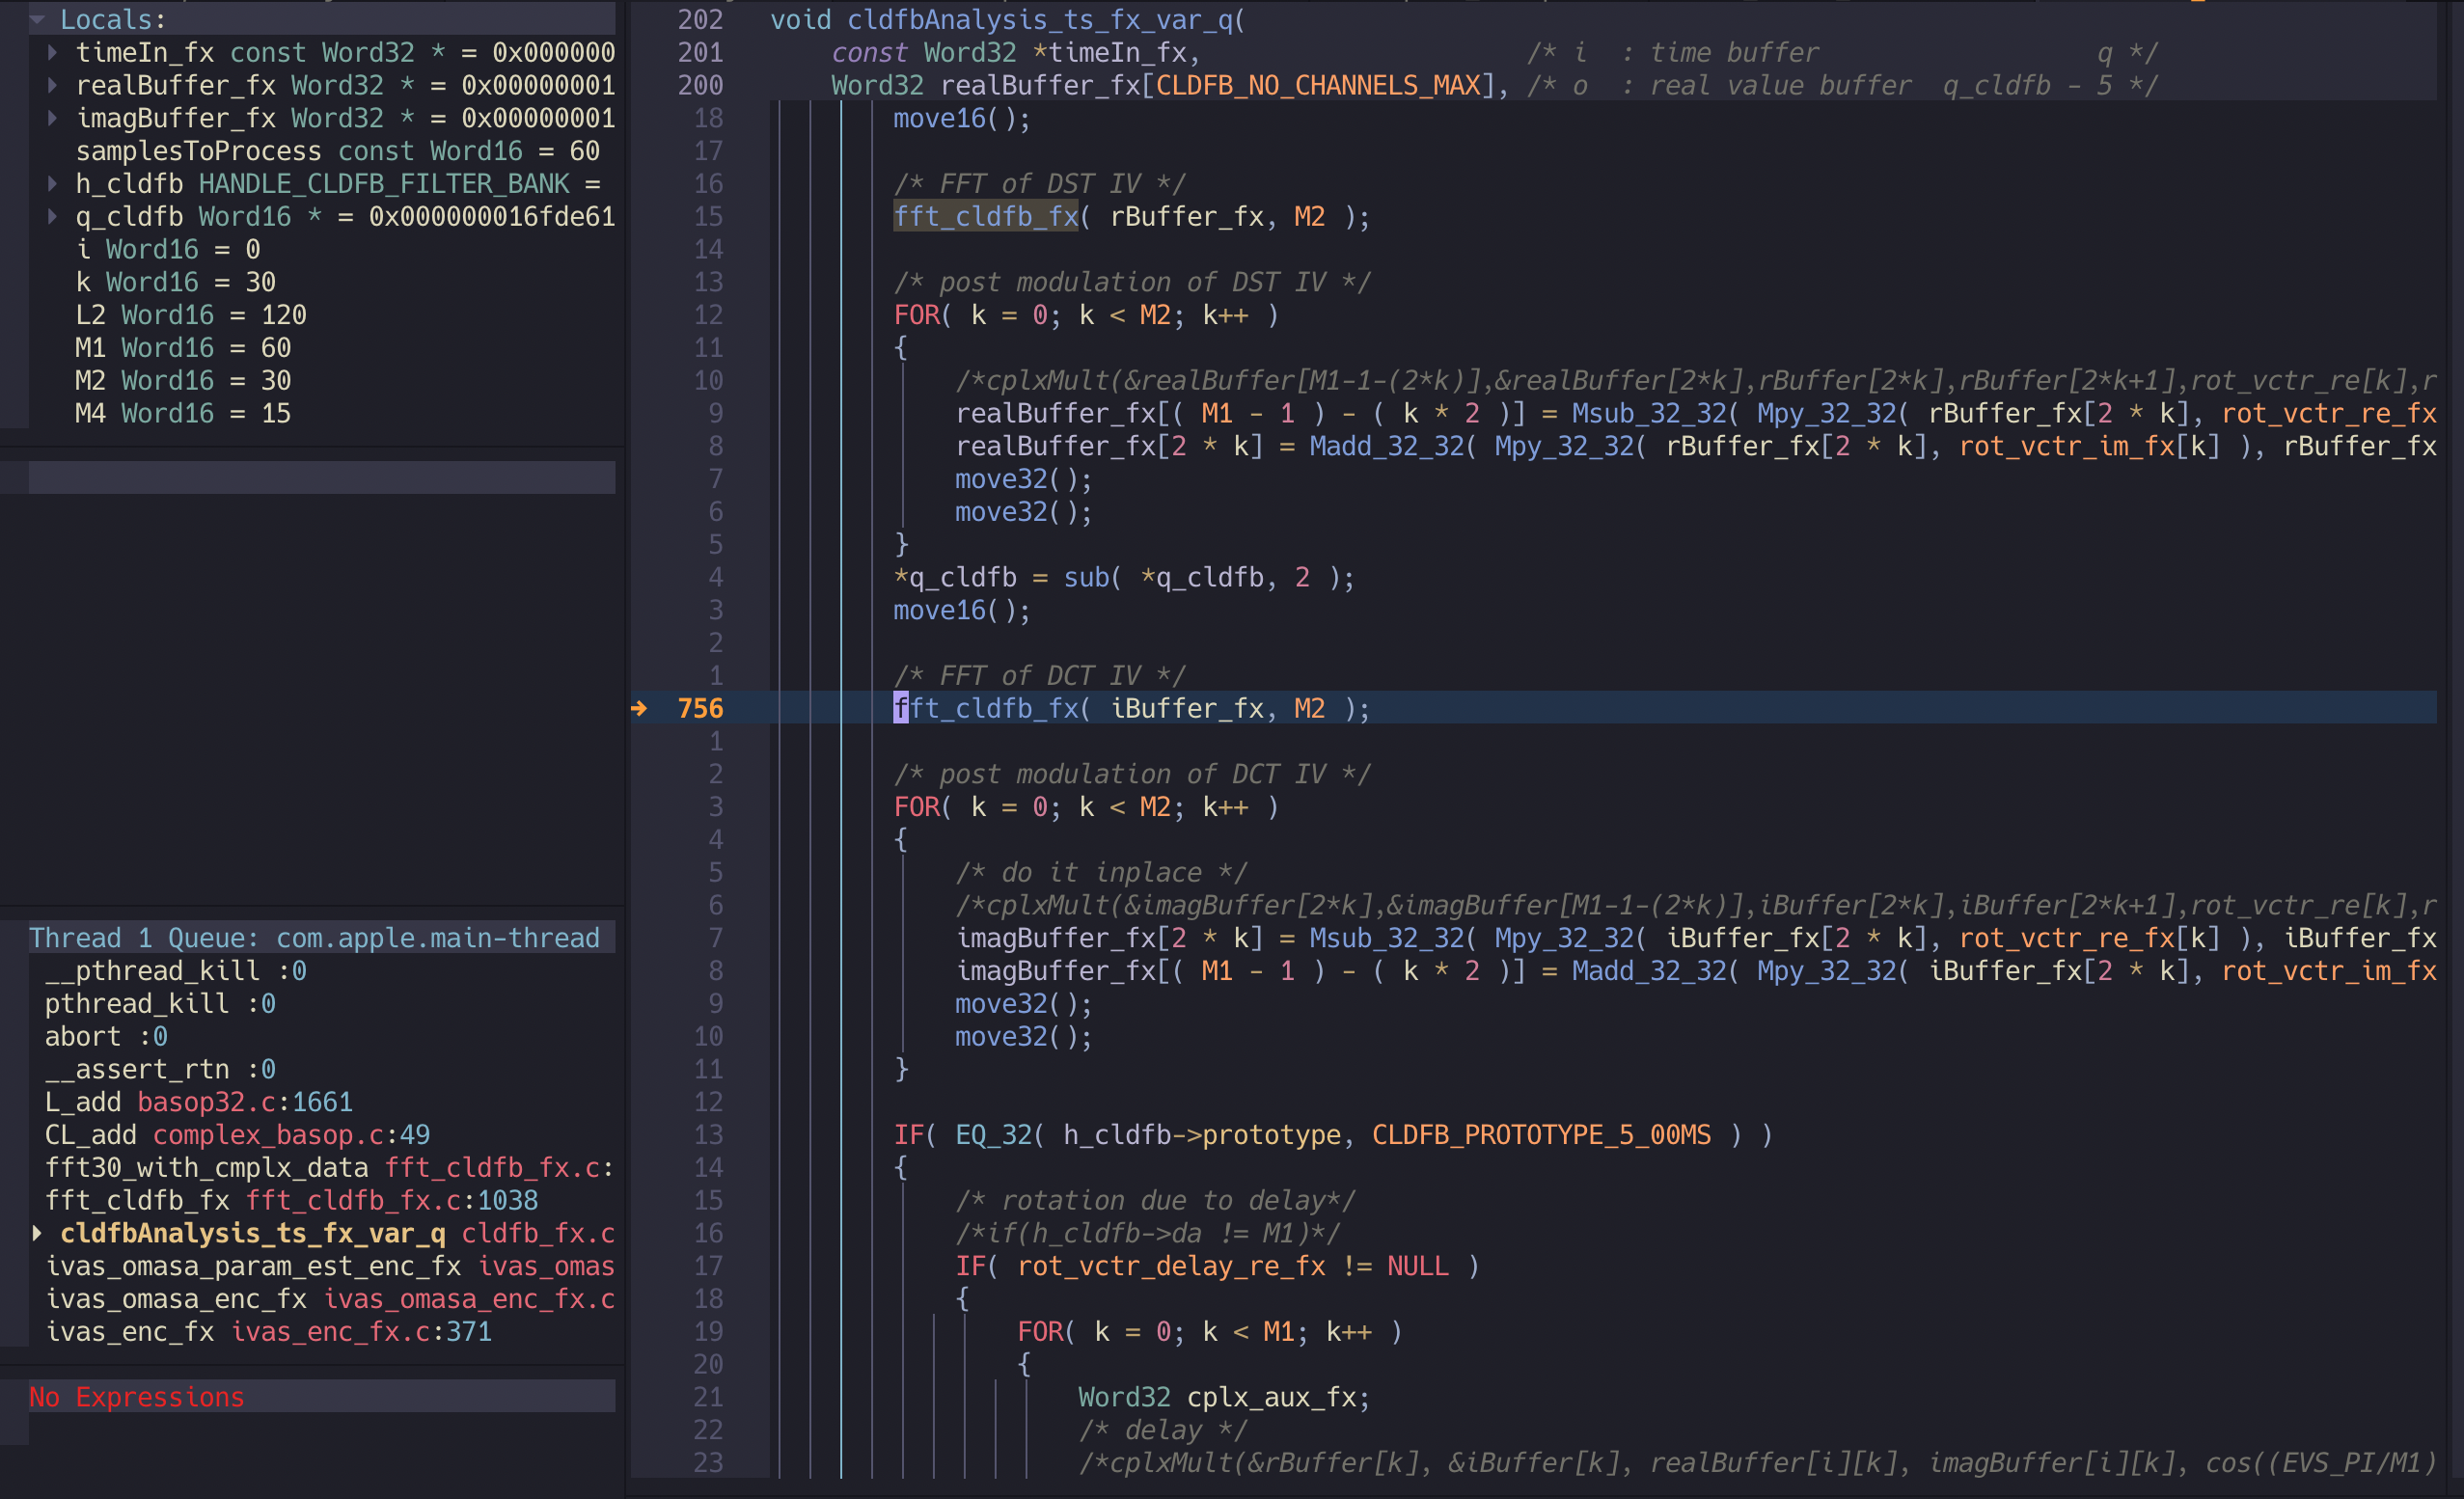Expand the timeIn_fx variable
The height and width of the screenshot is (1499, 2464).
click(x=52, y=52)
